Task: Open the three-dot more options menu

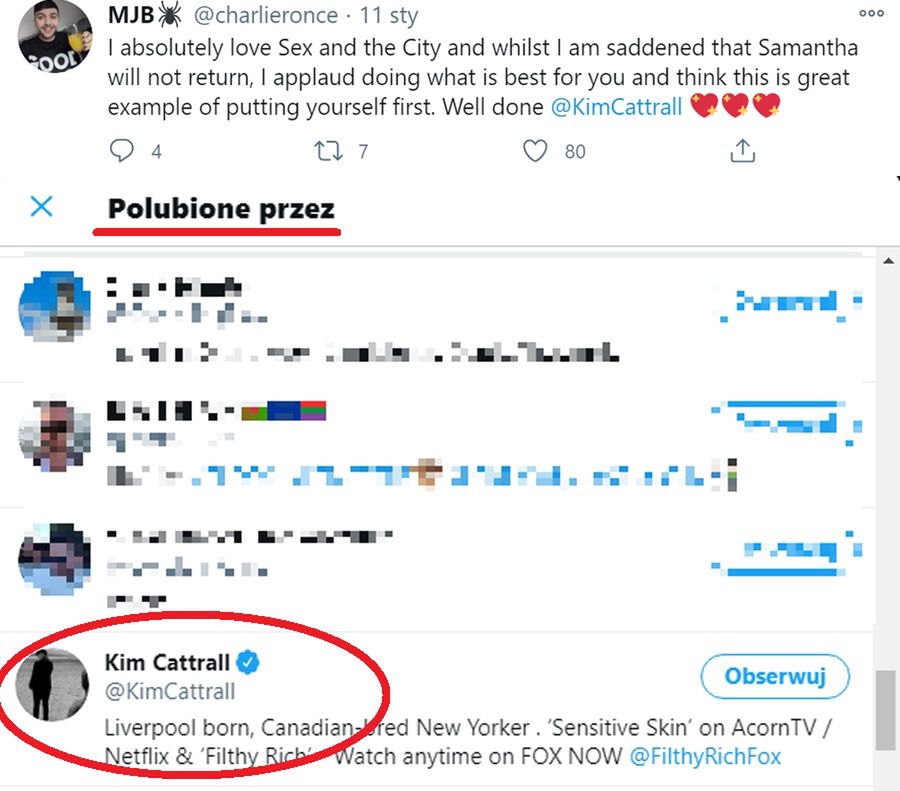Action: coord(871,14)
